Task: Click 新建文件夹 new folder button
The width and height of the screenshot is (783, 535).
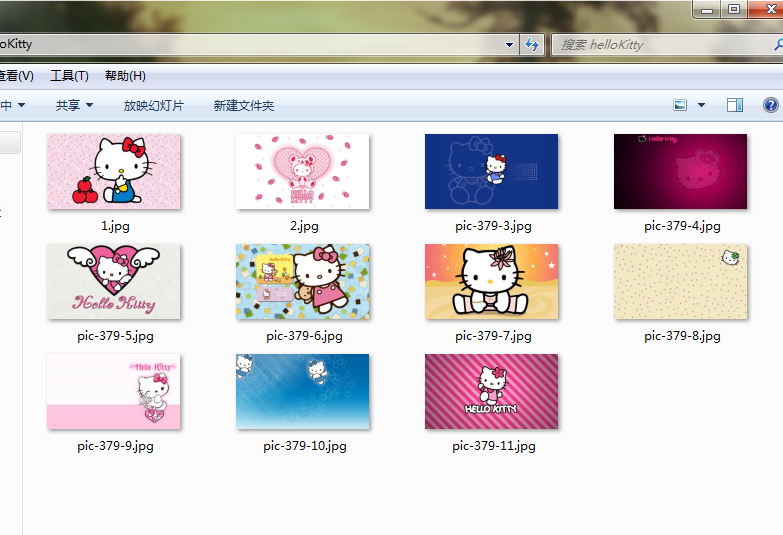Action: [x=244, y=105]
